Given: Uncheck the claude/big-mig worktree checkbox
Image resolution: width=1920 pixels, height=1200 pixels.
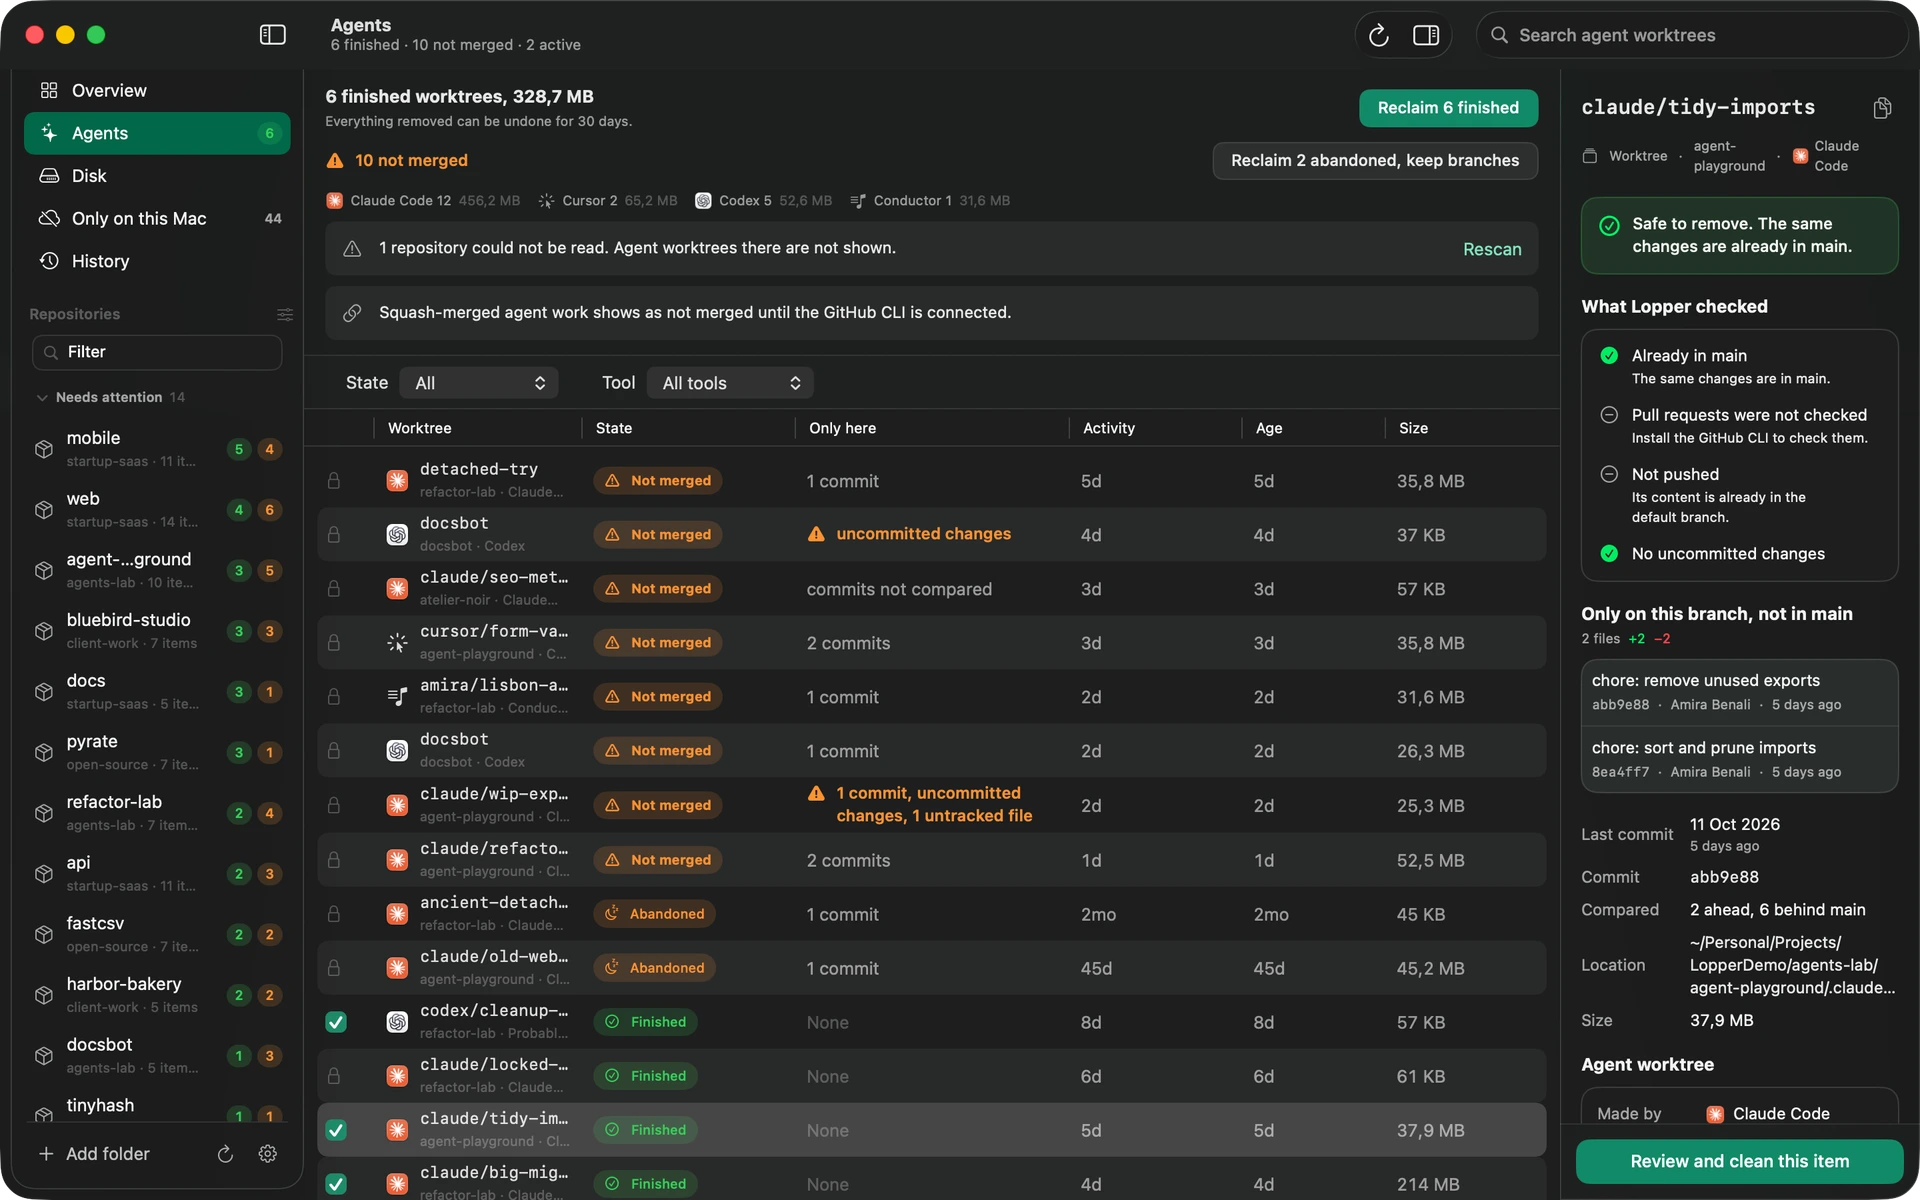Looking at the screenshot, I should 336,1184.
